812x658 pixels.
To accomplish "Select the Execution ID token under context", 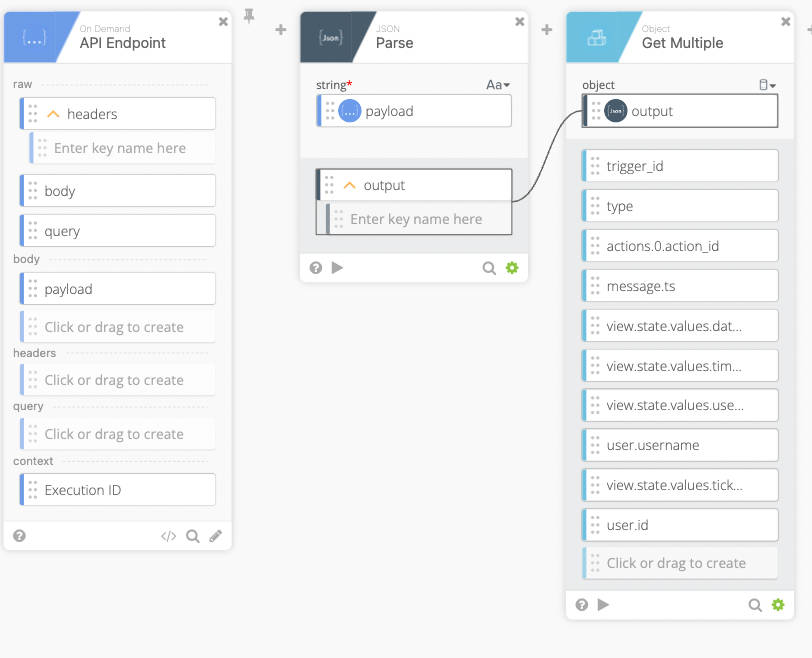I will point(117,489).
